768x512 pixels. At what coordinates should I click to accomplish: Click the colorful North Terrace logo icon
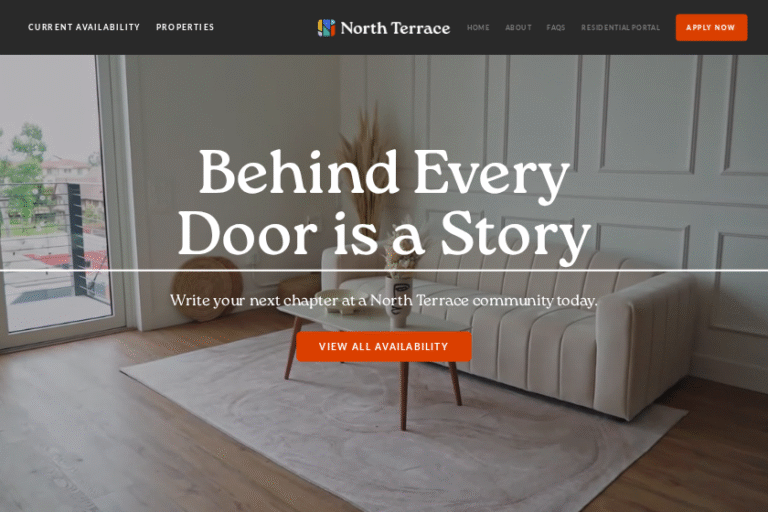pos(326,28)
